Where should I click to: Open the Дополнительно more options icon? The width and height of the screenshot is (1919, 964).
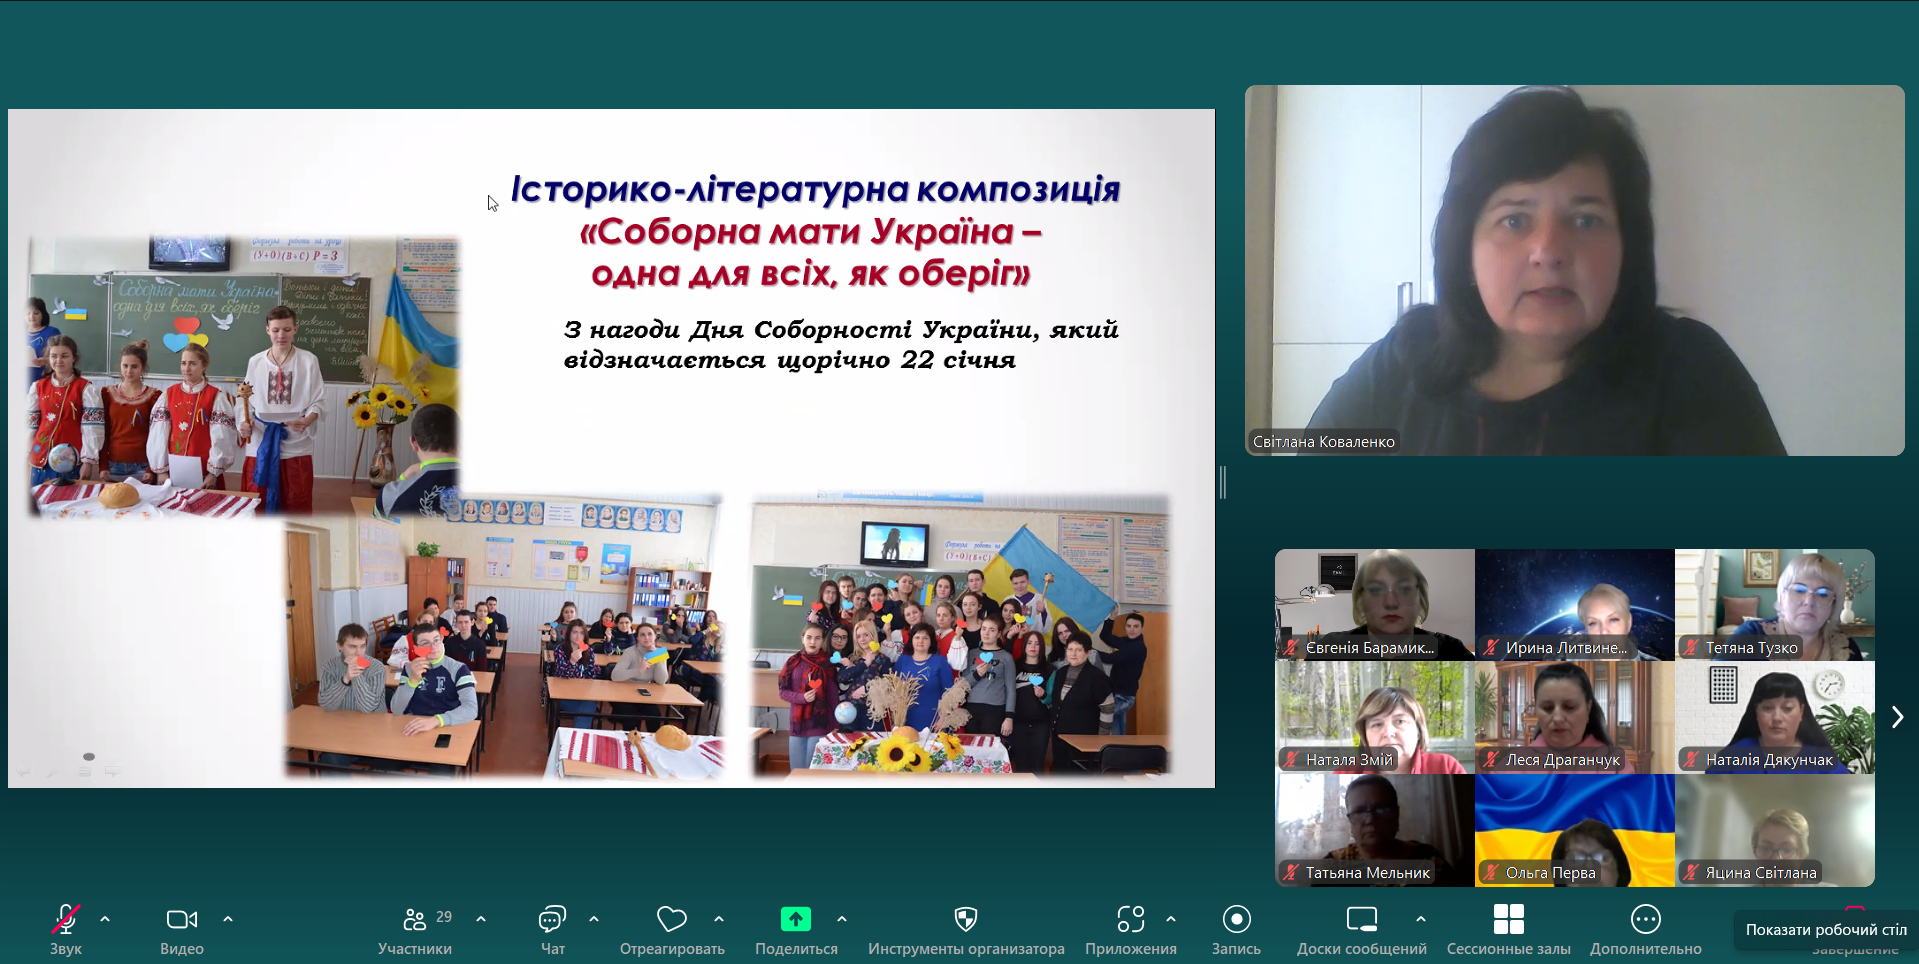[x=1646, y=918]
